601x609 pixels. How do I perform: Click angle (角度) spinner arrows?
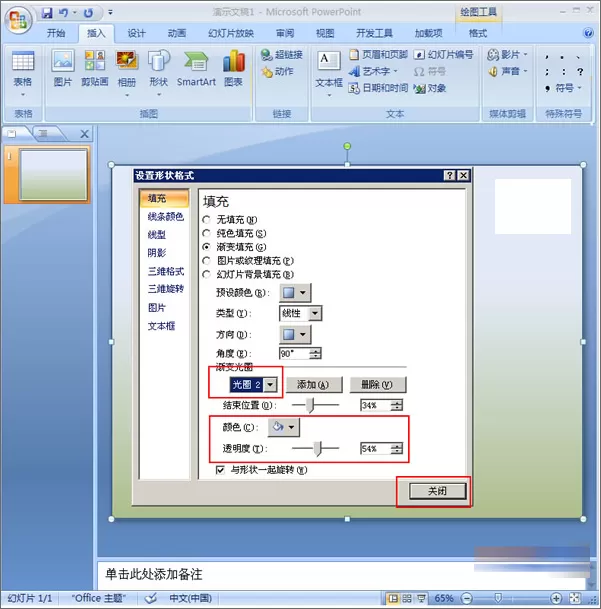tap(315, 353)
